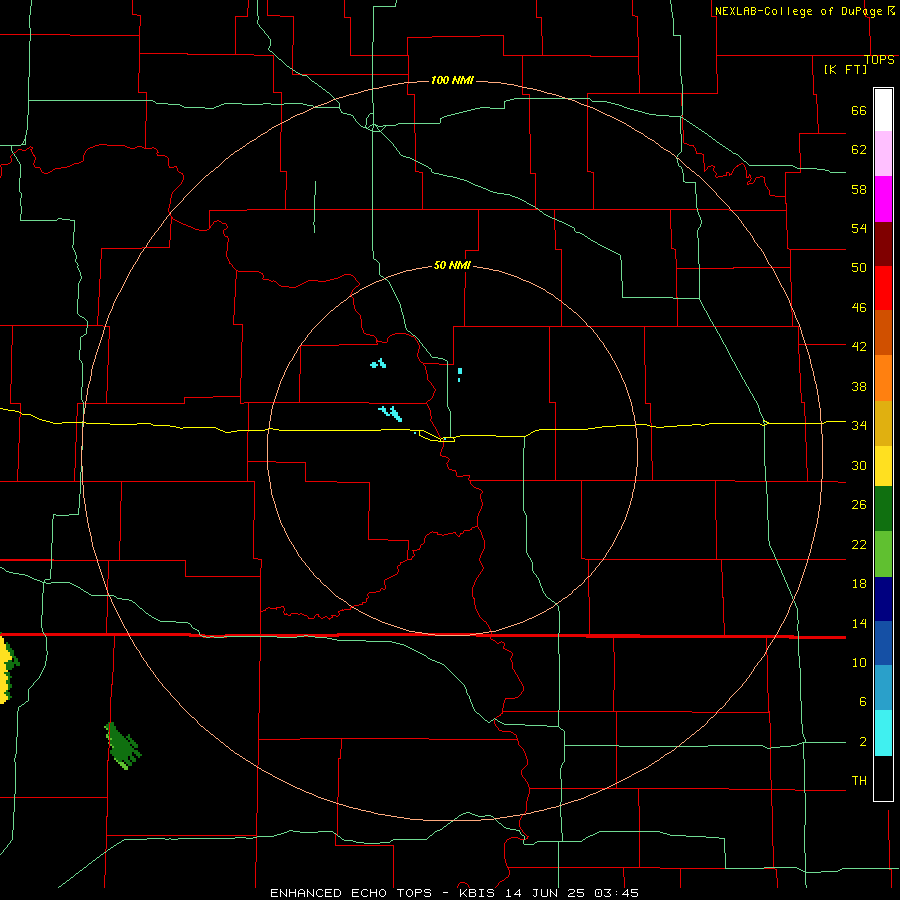The width and height of the screenshot is (900, 900).
Task: Click the cyan echo in the county north of the yellow highway
Action: [378, 363]
